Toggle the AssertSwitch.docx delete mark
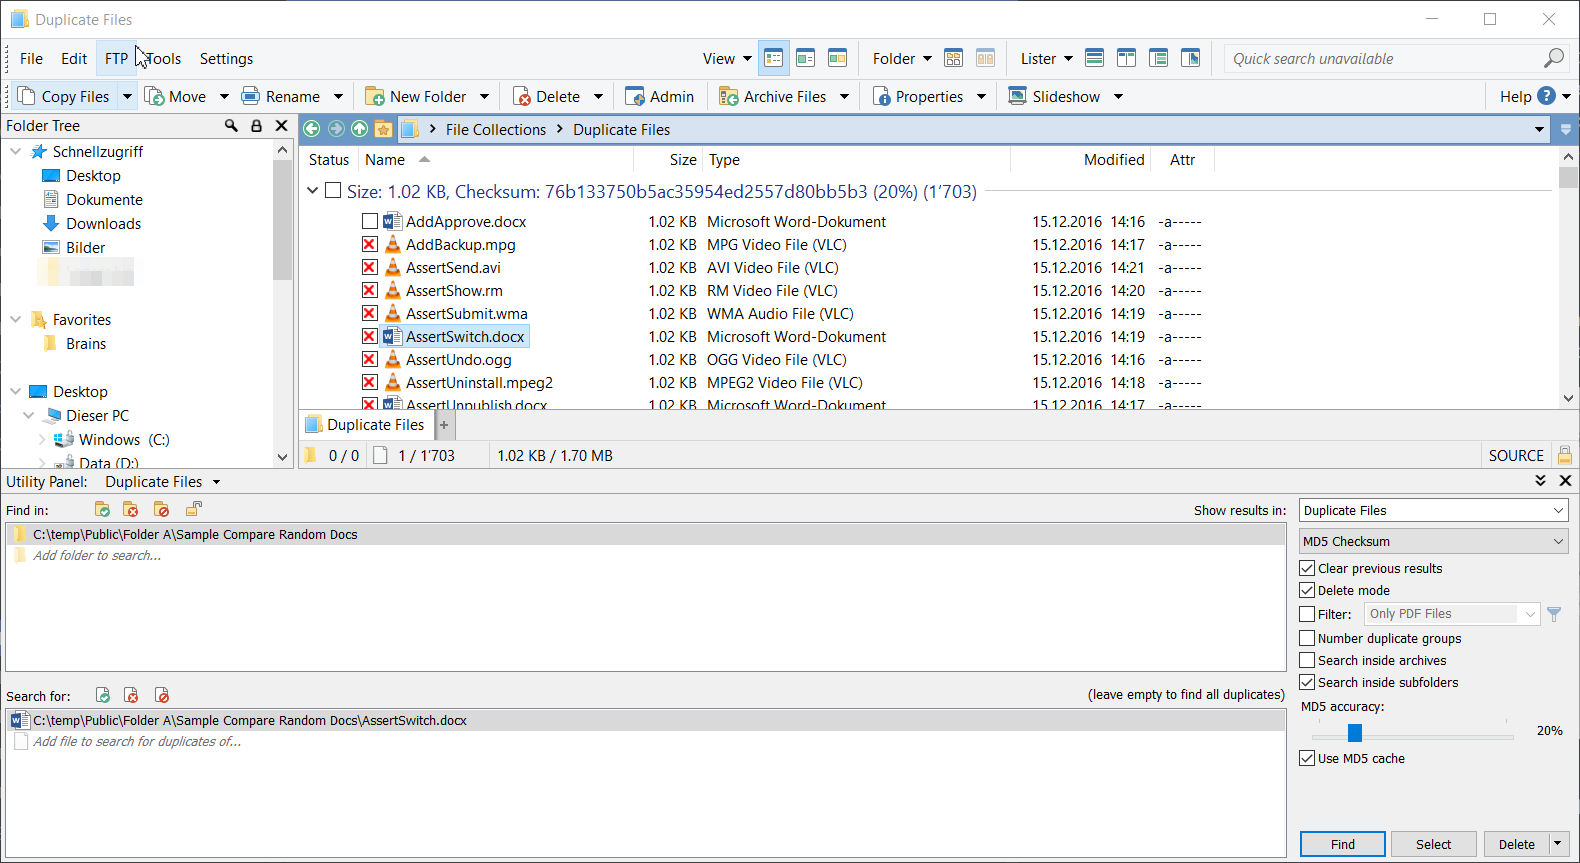Viewport: 1580px width, 863px height. tap(370, 336)
